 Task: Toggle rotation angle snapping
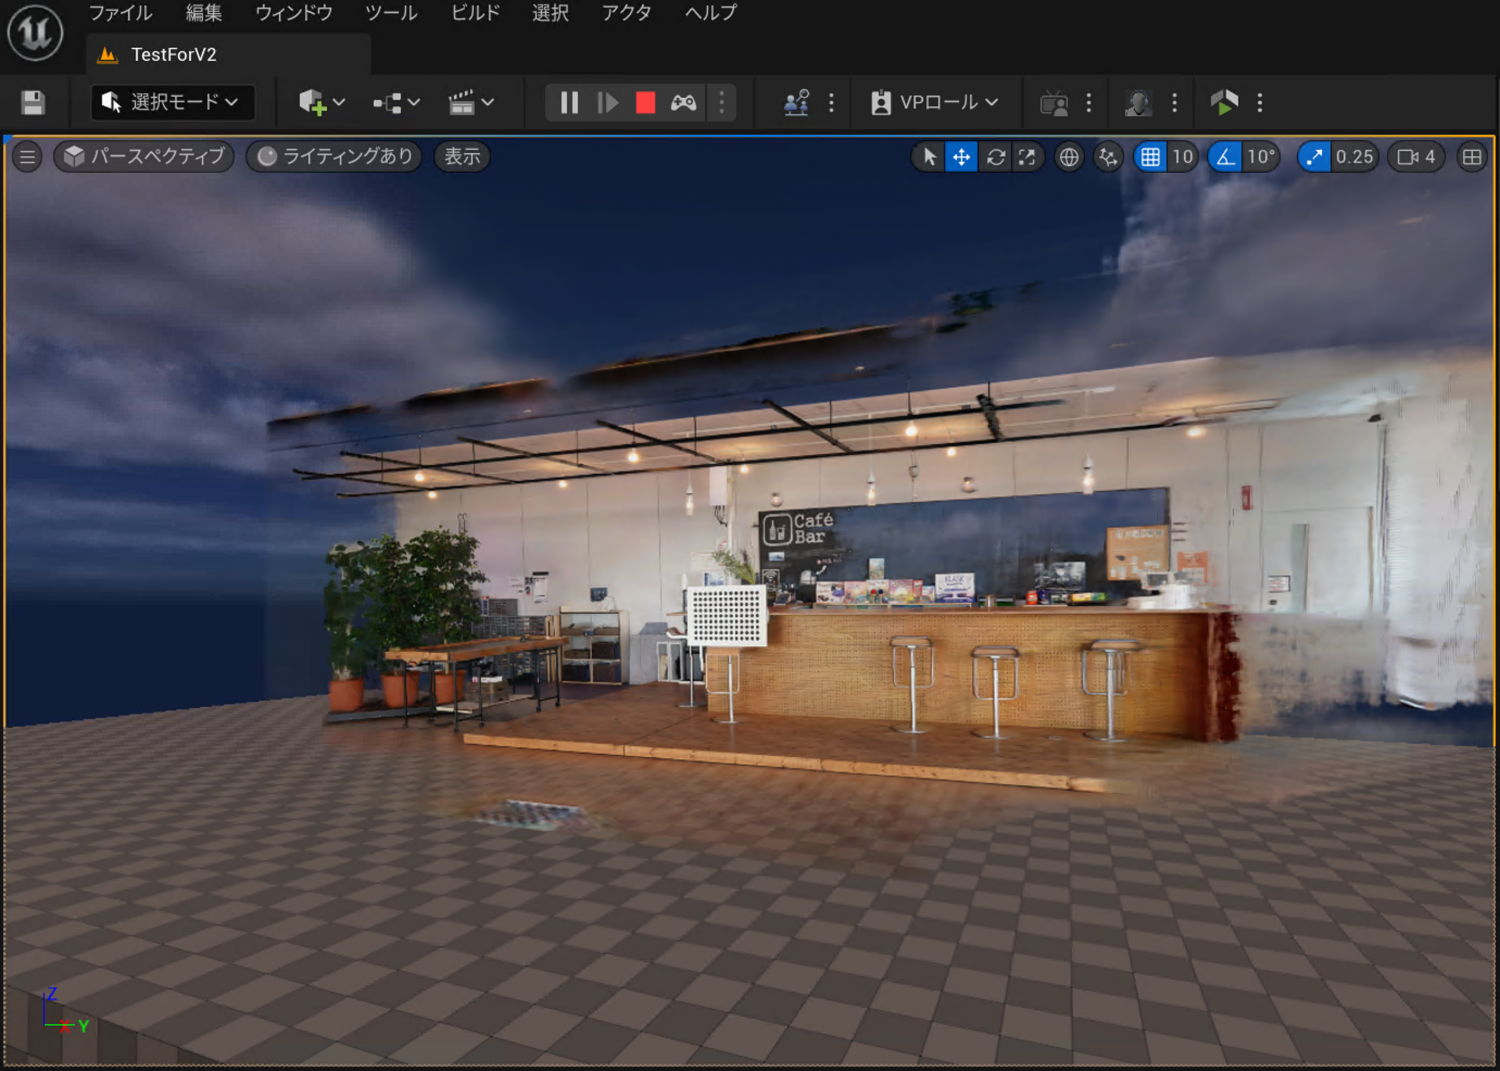pyautogui.click(x=1225, y=157)
